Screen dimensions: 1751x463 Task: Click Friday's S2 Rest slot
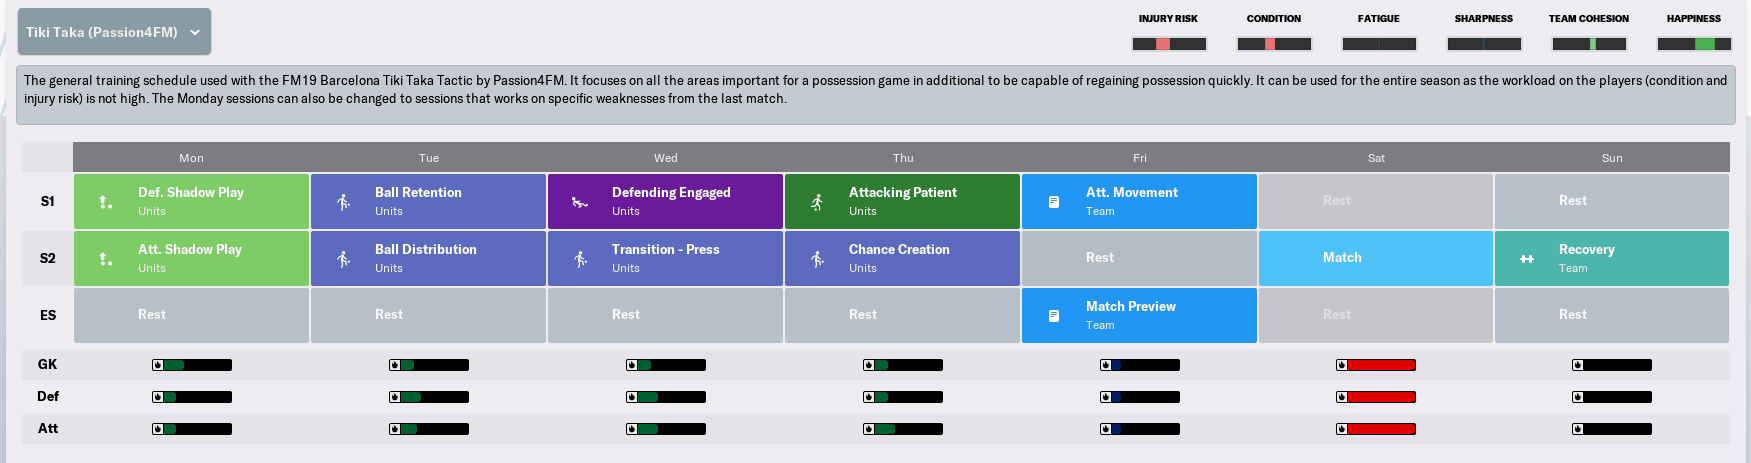[x=1139, y=258]
